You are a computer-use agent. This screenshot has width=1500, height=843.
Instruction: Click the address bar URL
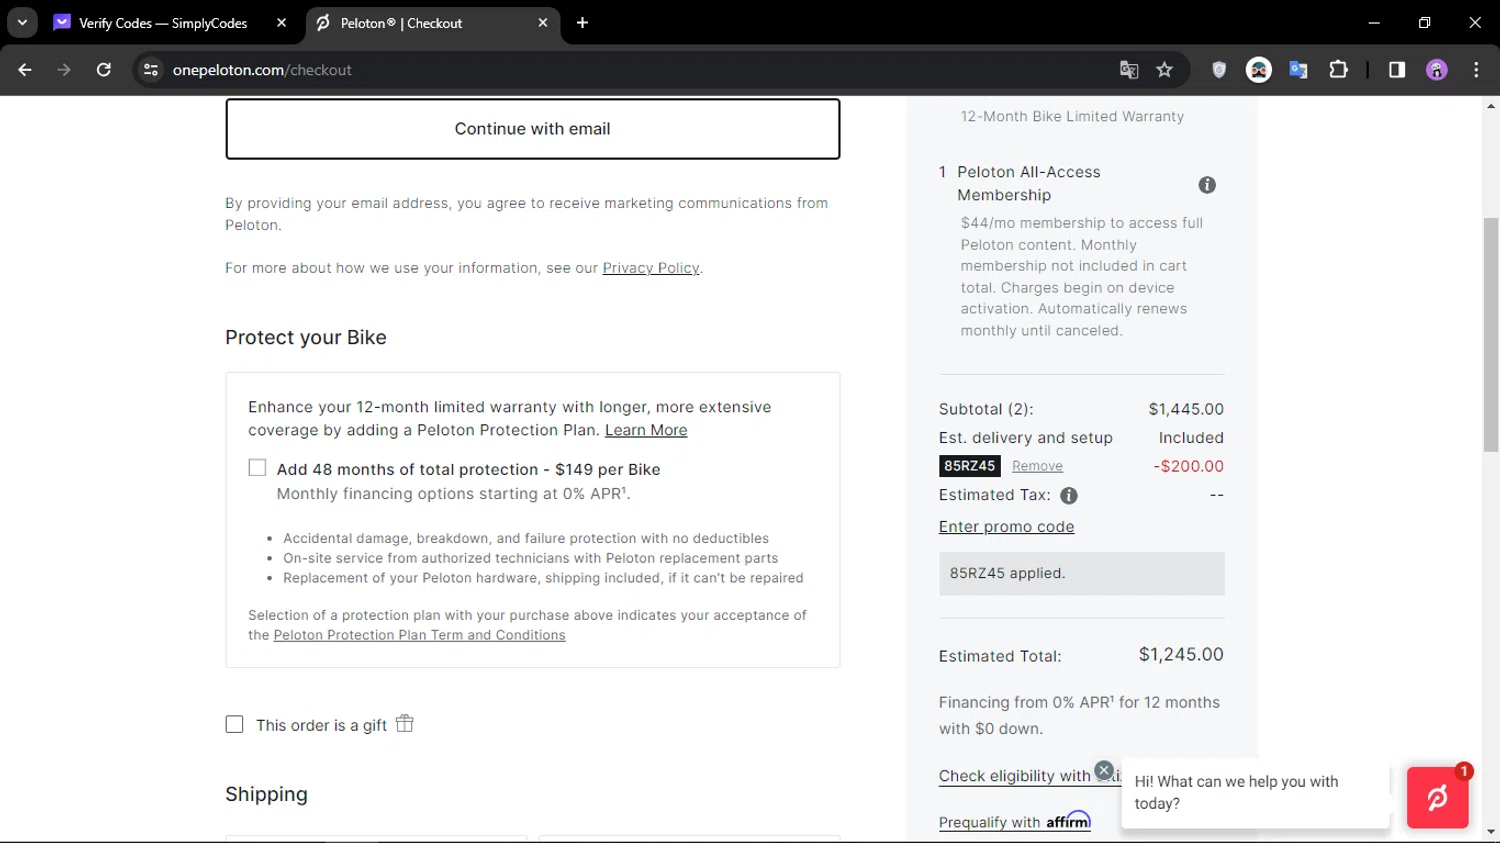tap(262, 70)
